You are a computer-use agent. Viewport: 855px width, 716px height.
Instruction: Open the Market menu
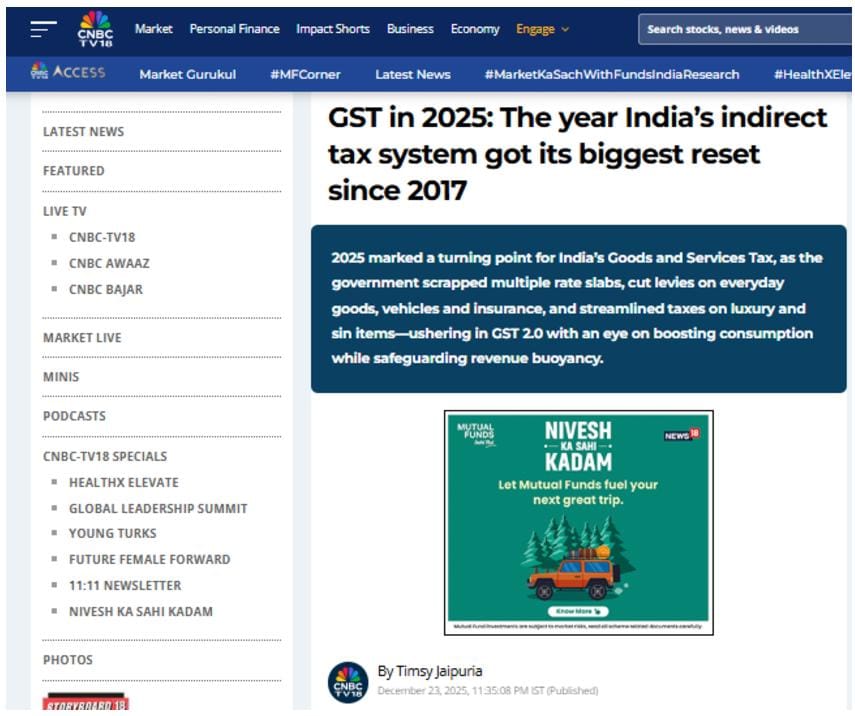(154, 29)
